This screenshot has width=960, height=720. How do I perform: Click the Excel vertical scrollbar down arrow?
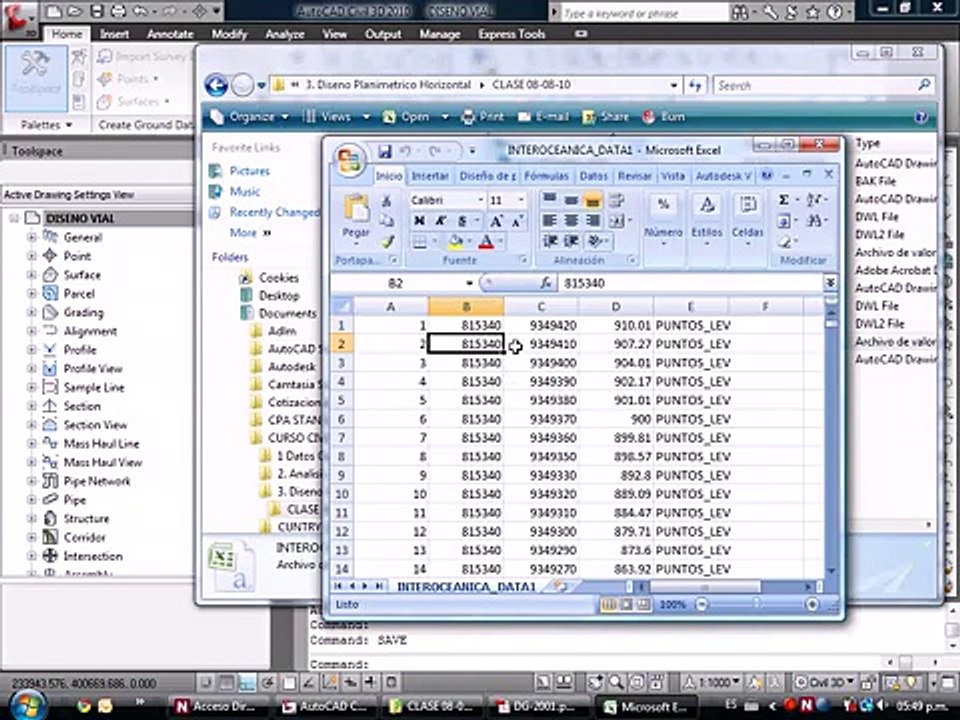click(x=830, y=571)
